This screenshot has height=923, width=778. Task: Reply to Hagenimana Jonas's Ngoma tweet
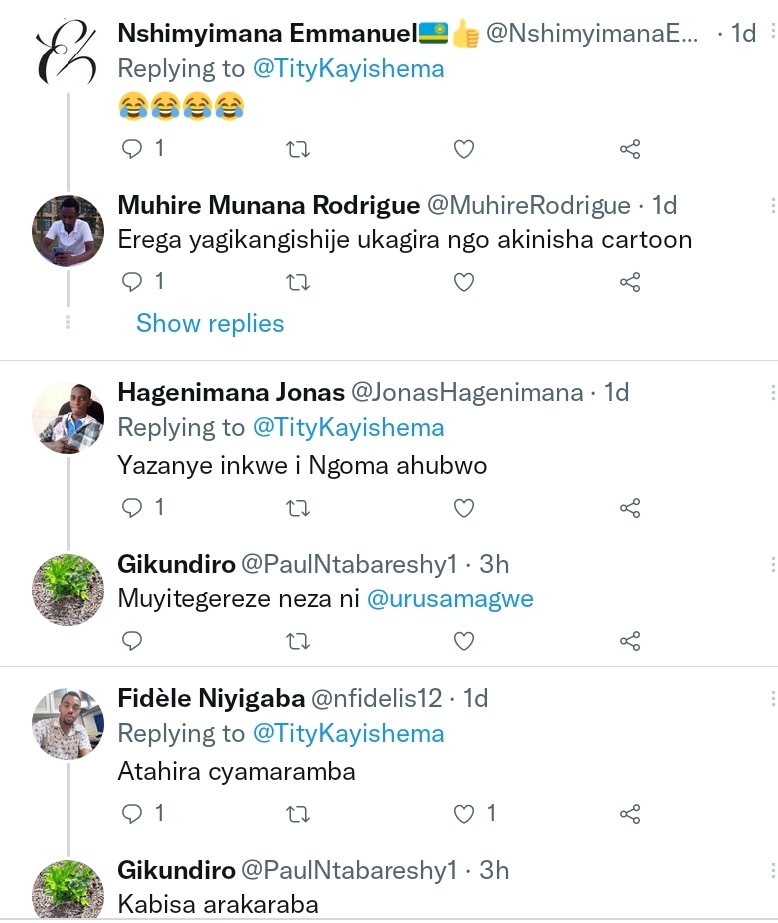coord(133,508)
